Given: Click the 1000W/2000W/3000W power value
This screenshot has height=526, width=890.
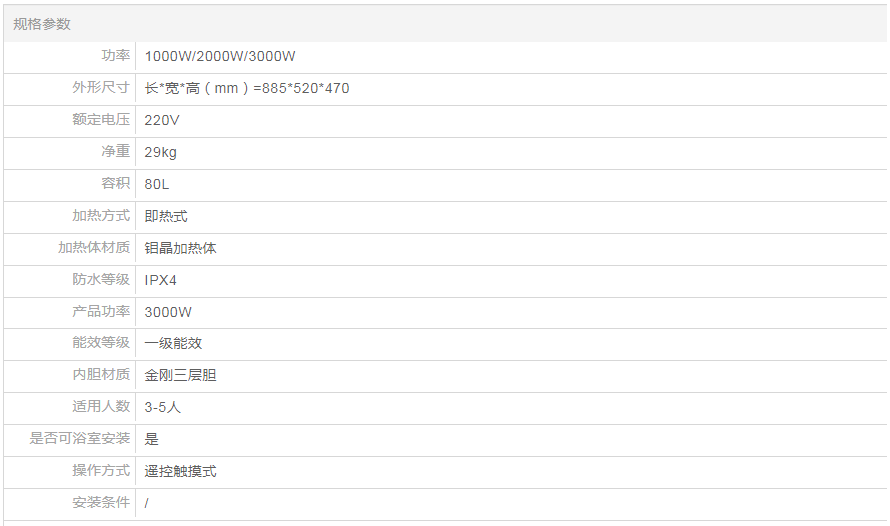Looking at the screenshot, I should (x=220, y=57).
